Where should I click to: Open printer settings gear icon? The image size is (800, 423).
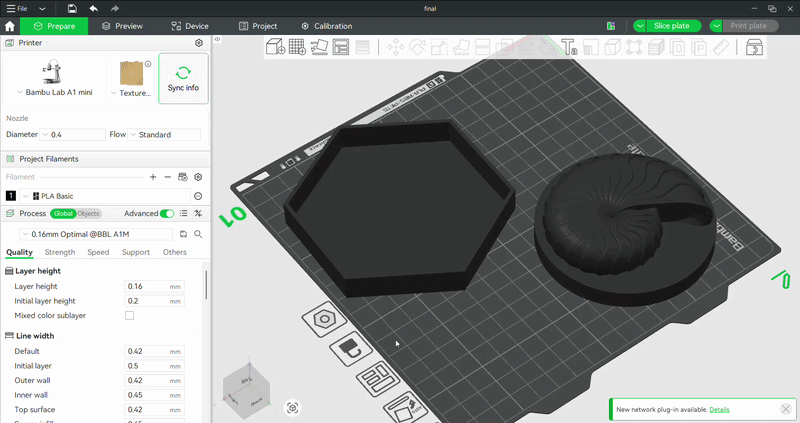199,43
